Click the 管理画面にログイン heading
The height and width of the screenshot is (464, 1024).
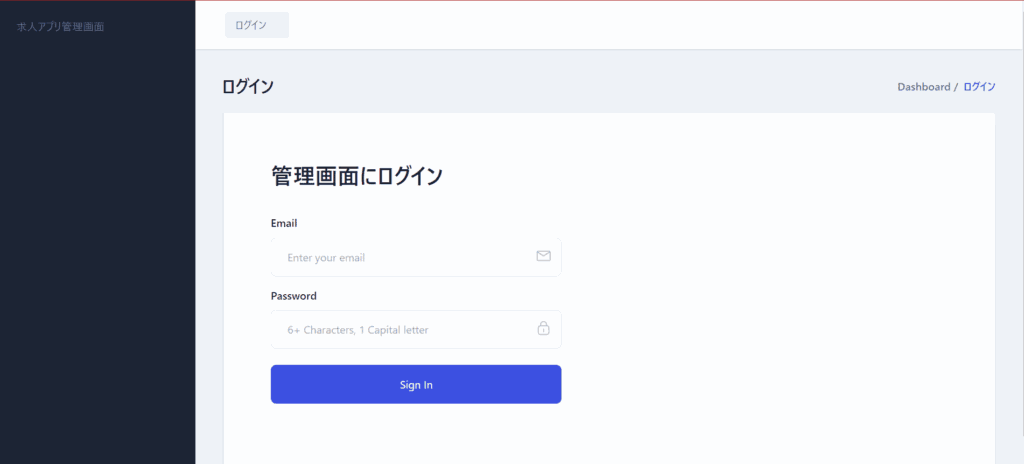coord(356,177)
